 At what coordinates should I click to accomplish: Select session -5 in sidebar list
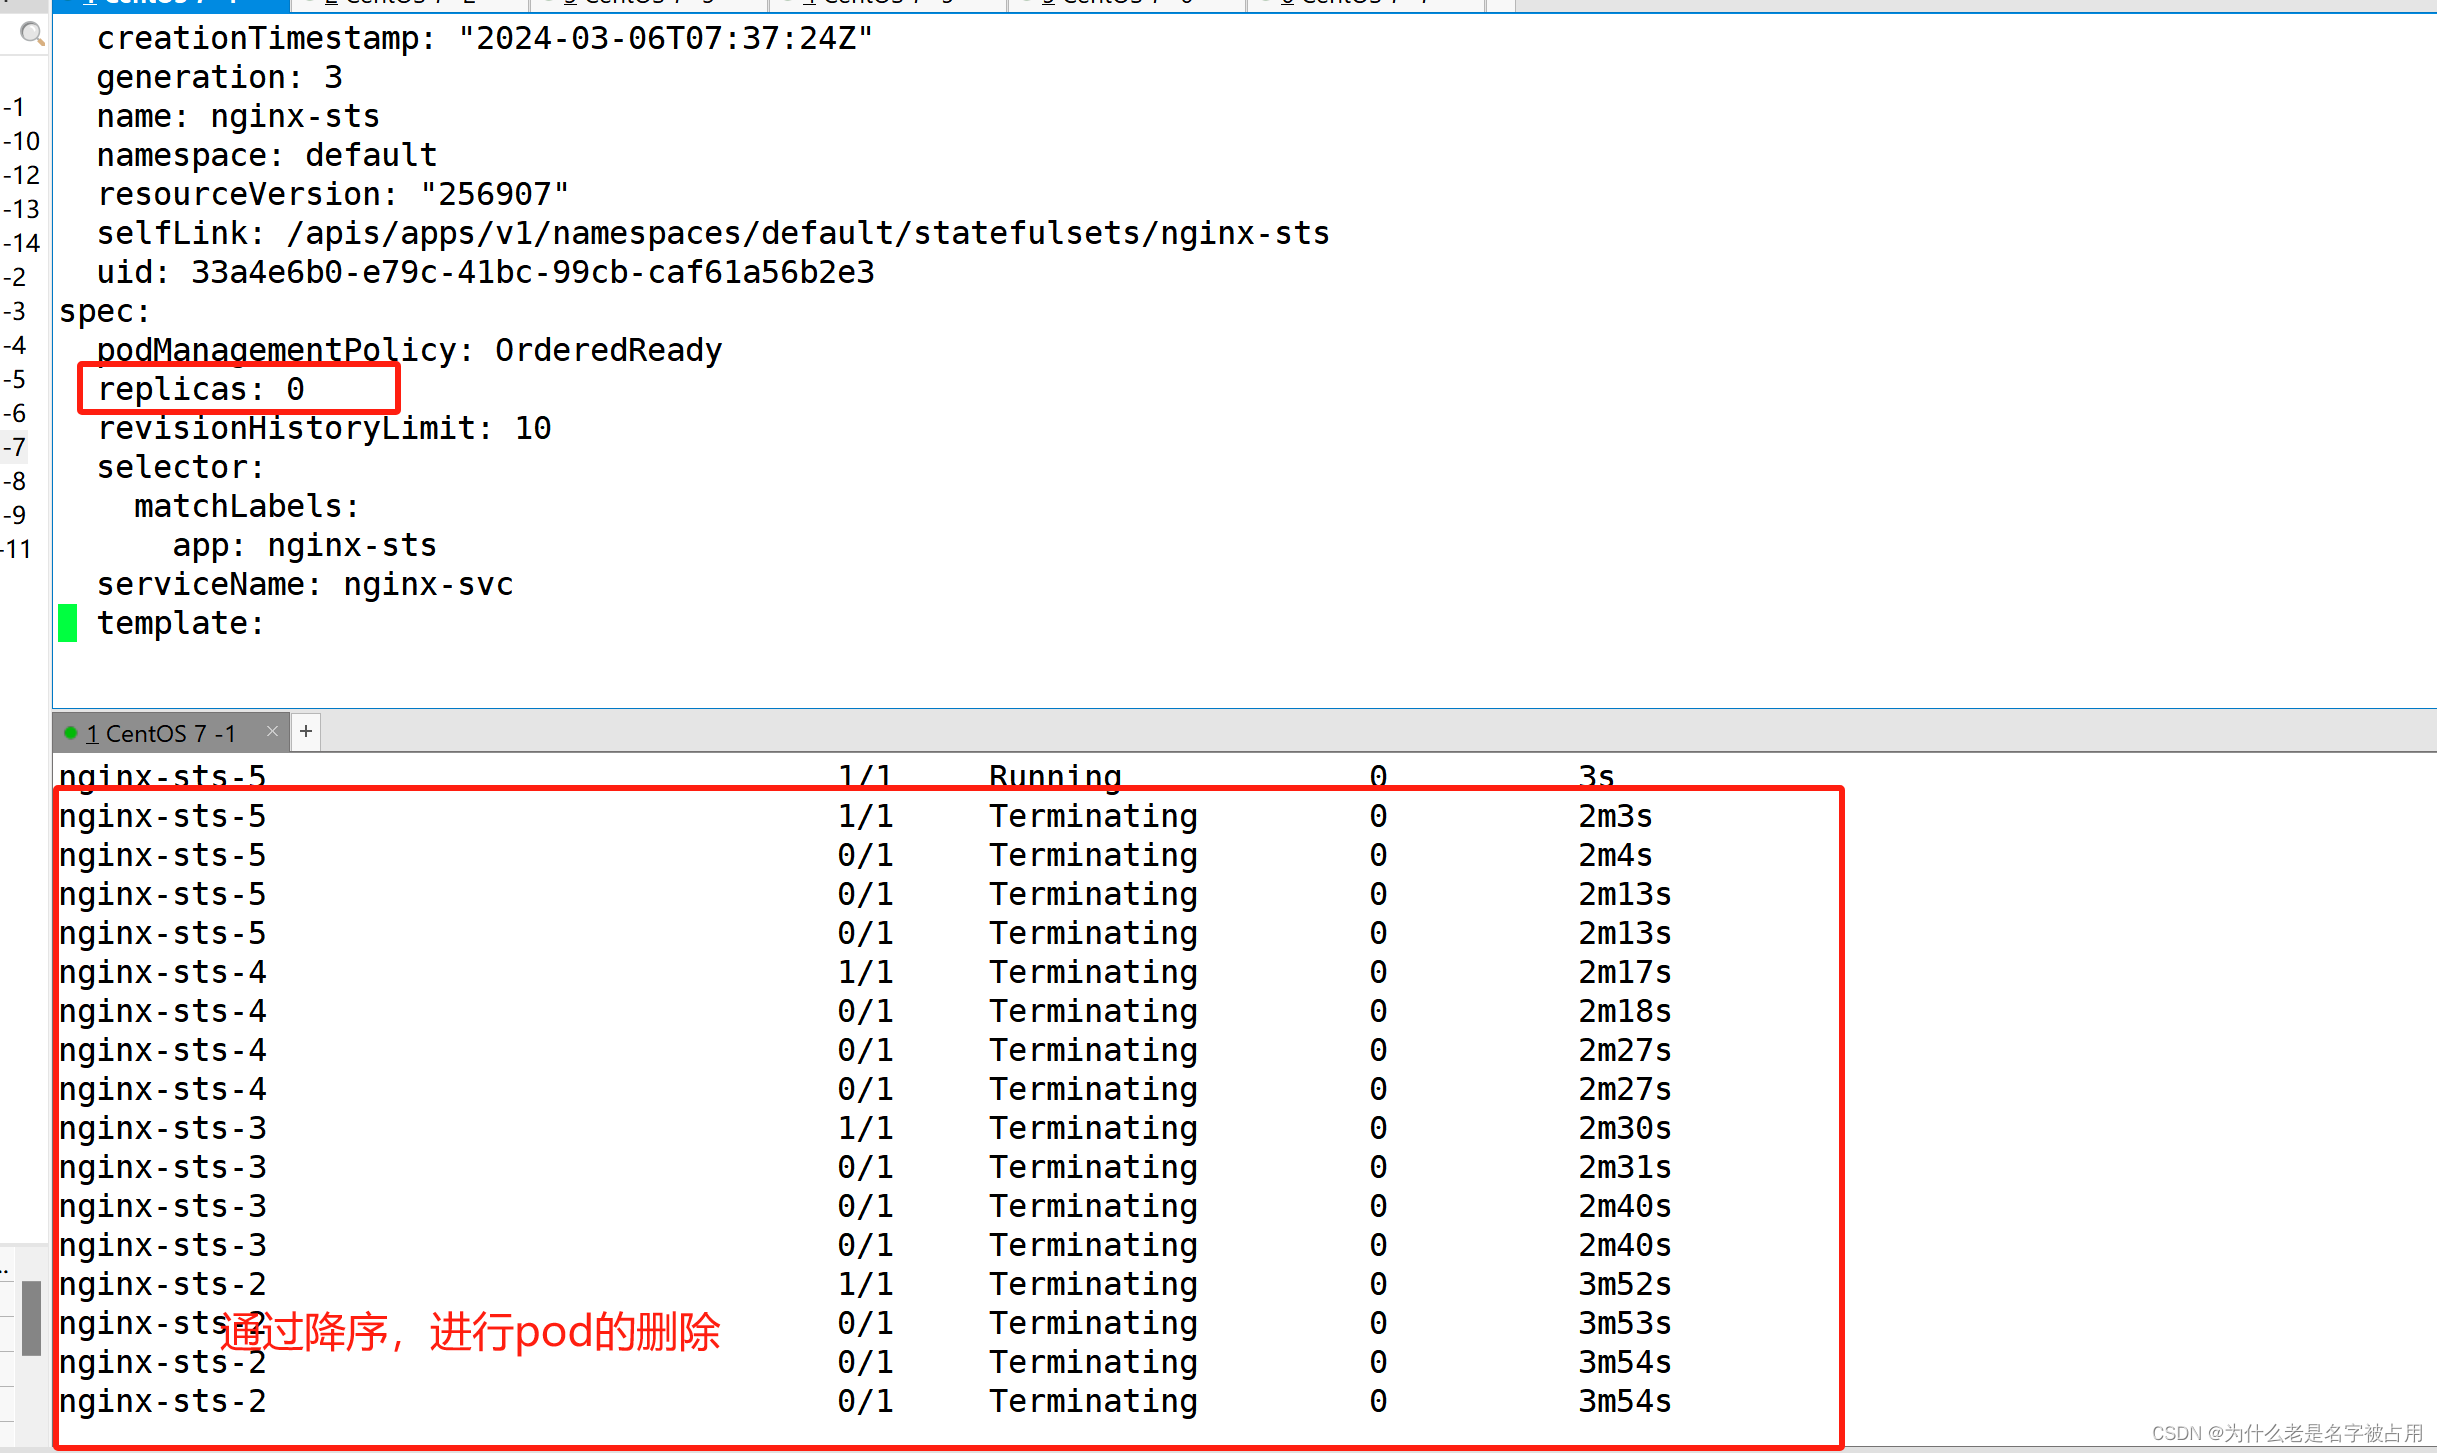click(x=16, y=380)
